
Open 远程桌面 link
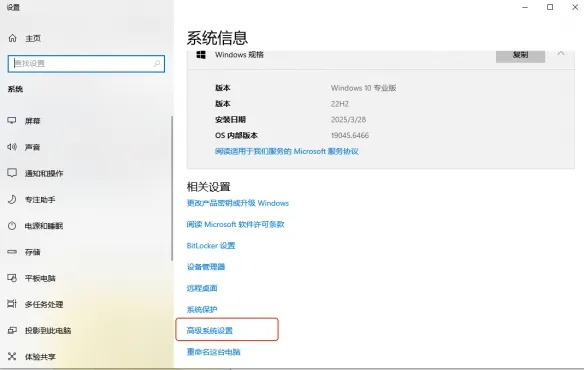[202, 288]
